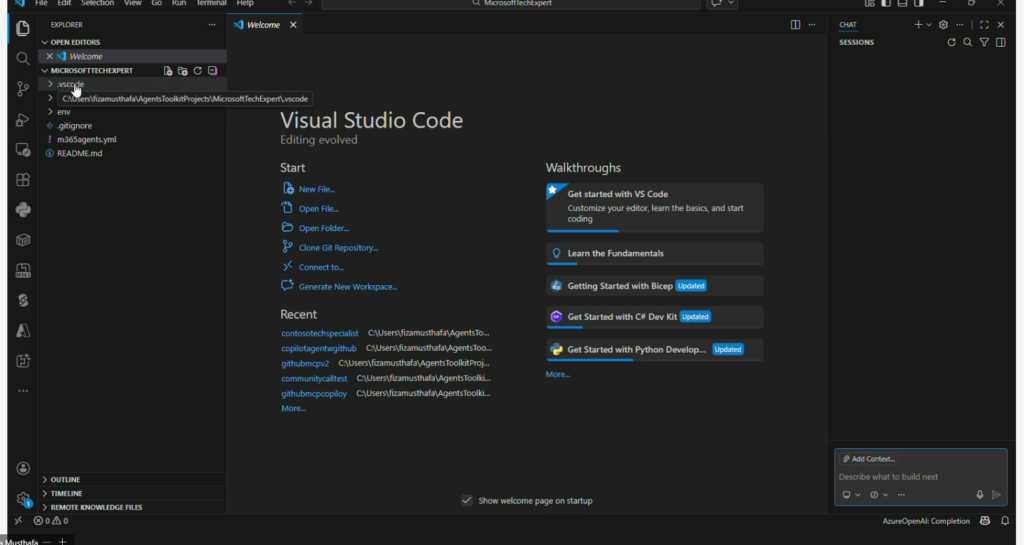Uncheck Show welcome page on startup

click(467, 501)
